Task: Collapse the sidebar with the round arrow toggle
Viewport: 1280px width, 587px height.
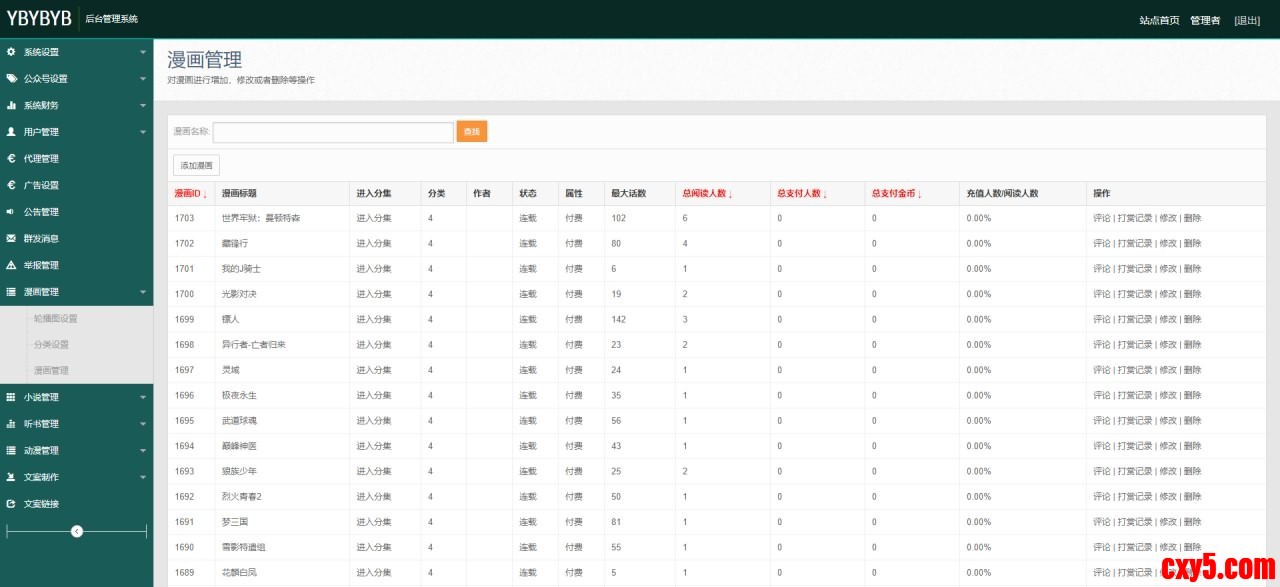Action: [x=77, y=531]
